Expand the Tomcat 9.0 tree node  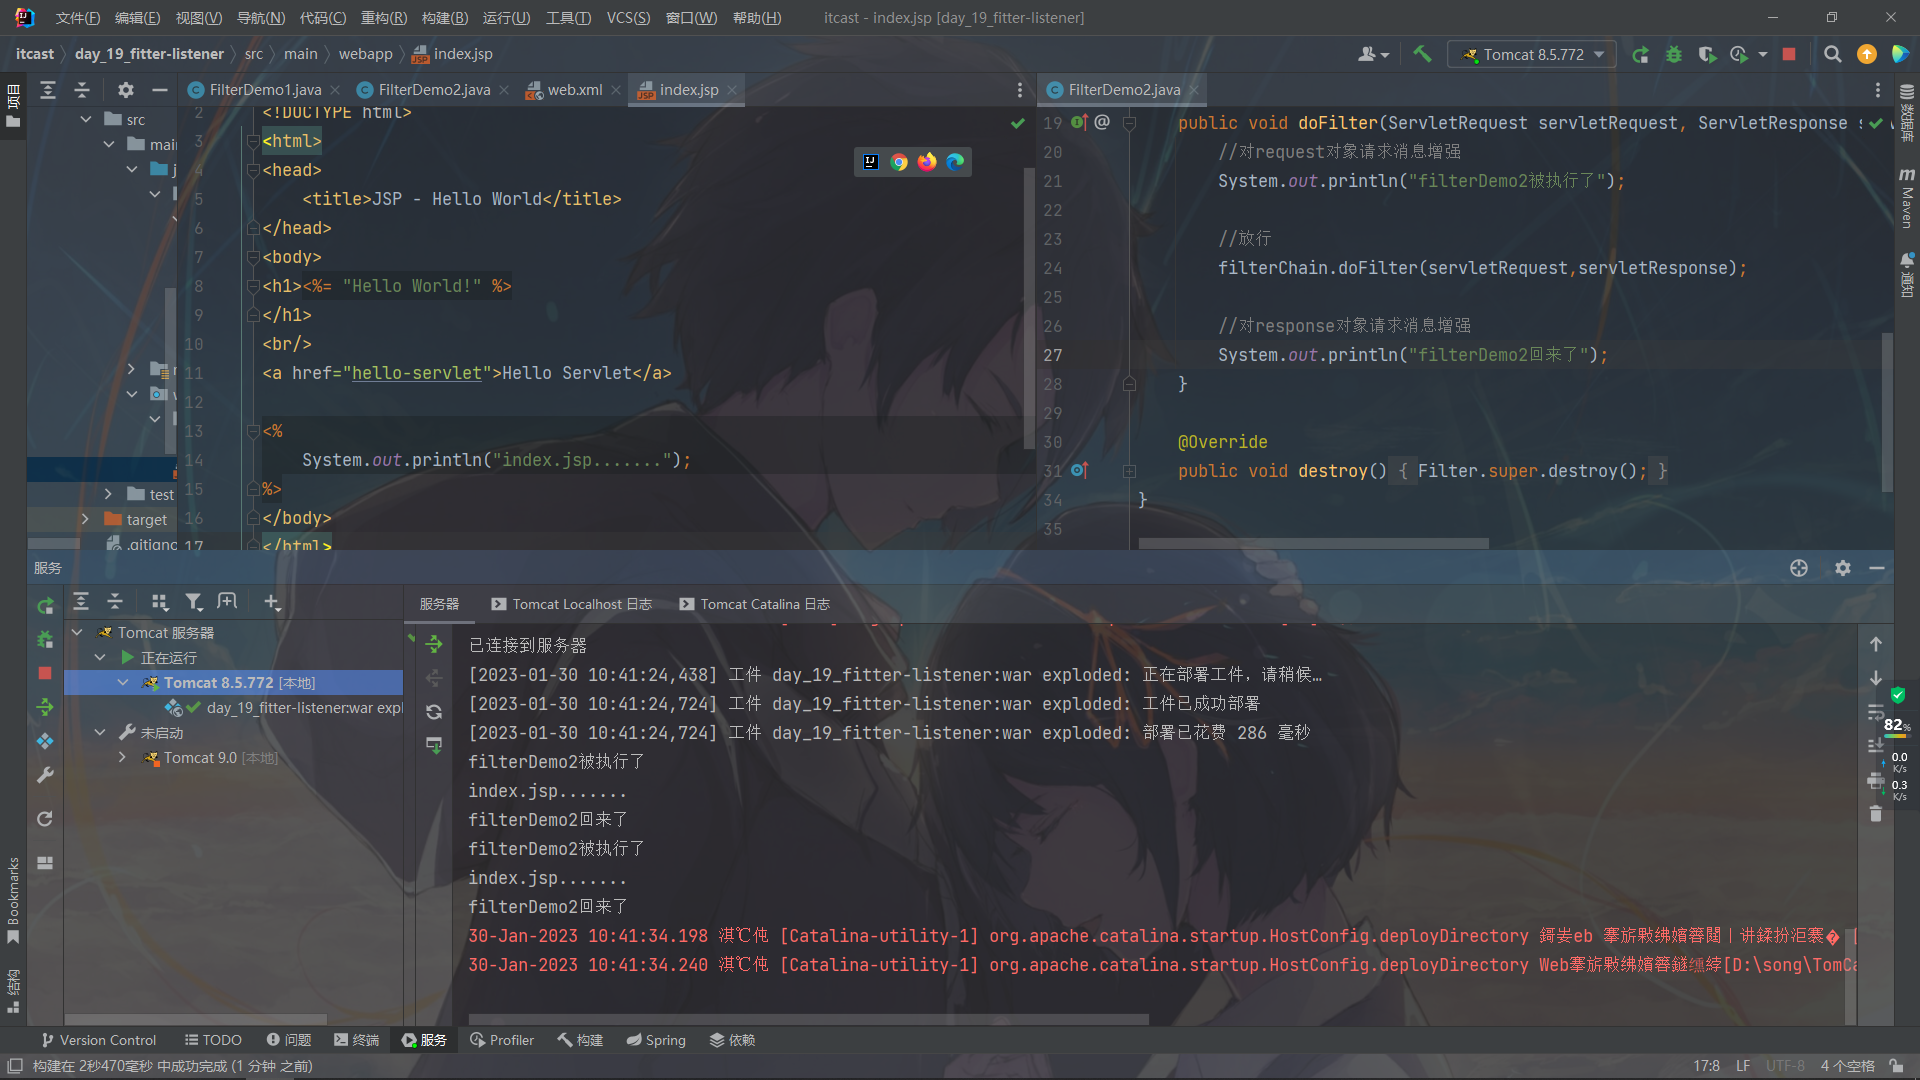(122, 758)
